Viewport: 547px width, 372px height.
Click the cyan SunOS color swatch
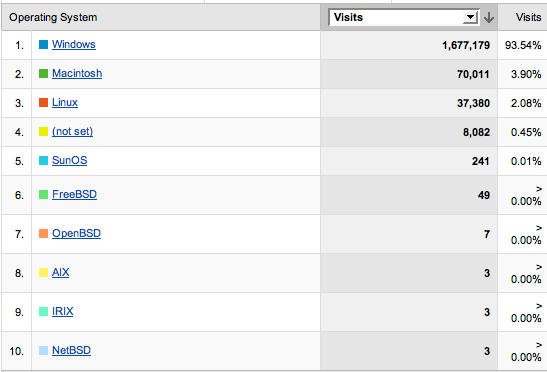coord(43,161)
